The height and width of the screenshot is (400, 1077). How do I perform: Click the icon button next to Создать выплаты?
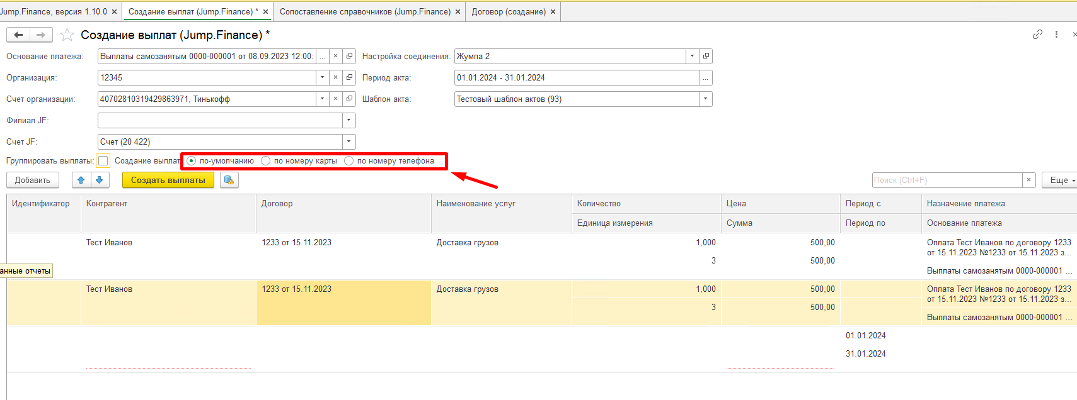pos(229,180)
